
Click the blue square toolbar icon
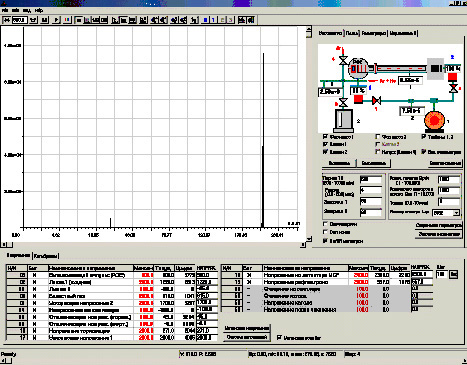click(205, 20)
